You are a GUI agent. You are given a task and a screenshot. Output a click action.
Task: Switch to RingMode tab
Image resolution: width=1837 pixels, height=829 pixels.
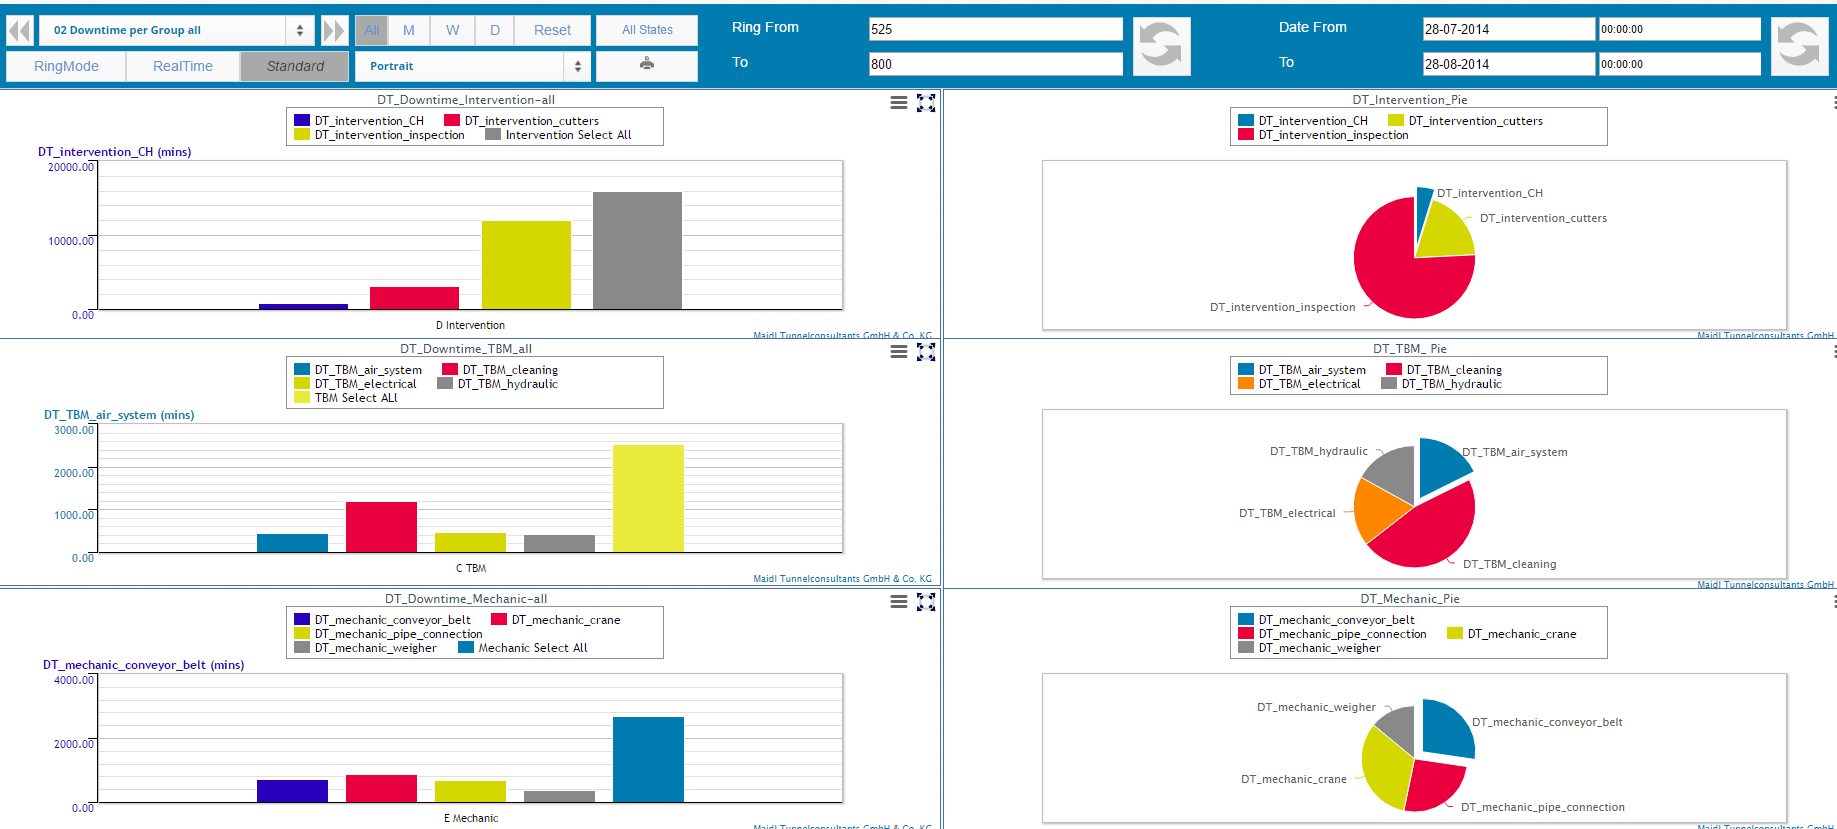click(x=66, y=66)
